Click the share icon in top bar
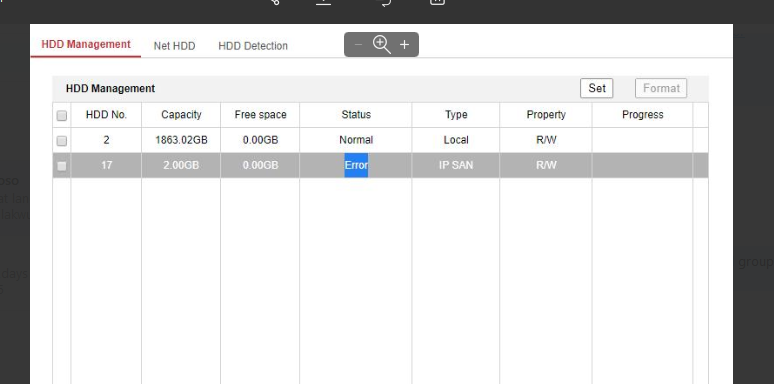 point(275,1)
